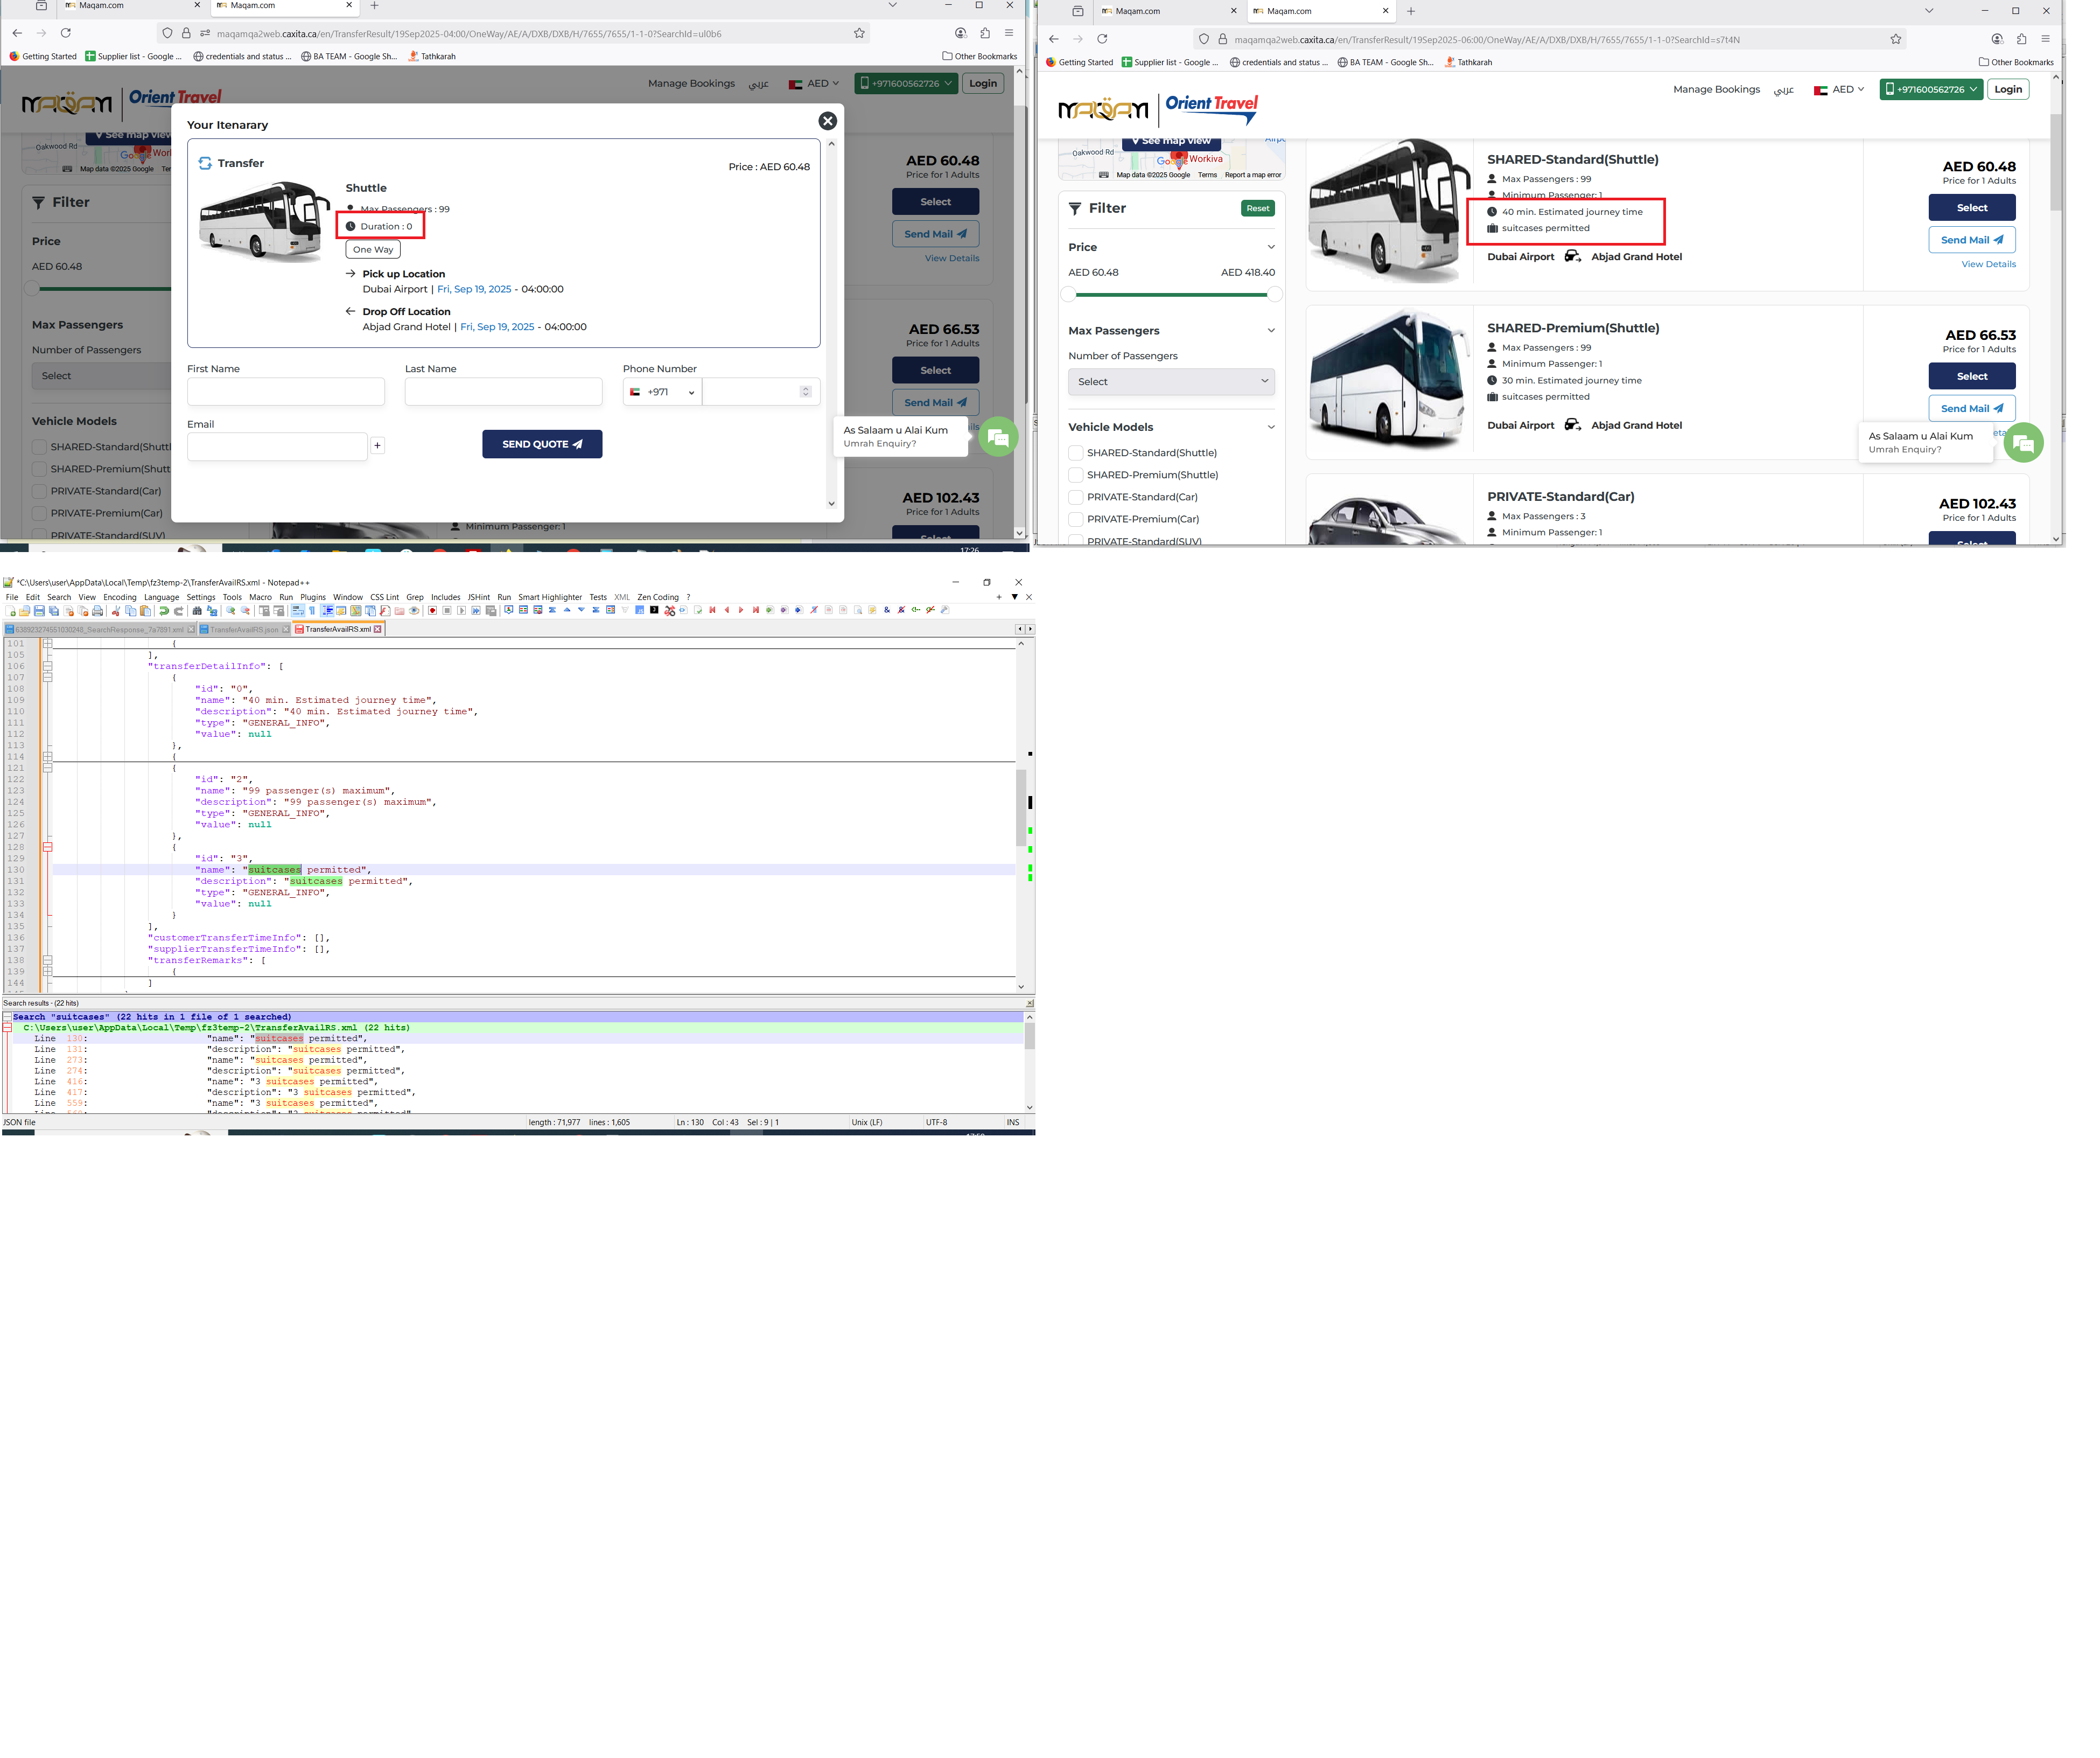Image resolution: width=2100 pixels, height=1758 pixels.
Task: Open the Plugins menu in Notepad++
Action: (313, 597)
